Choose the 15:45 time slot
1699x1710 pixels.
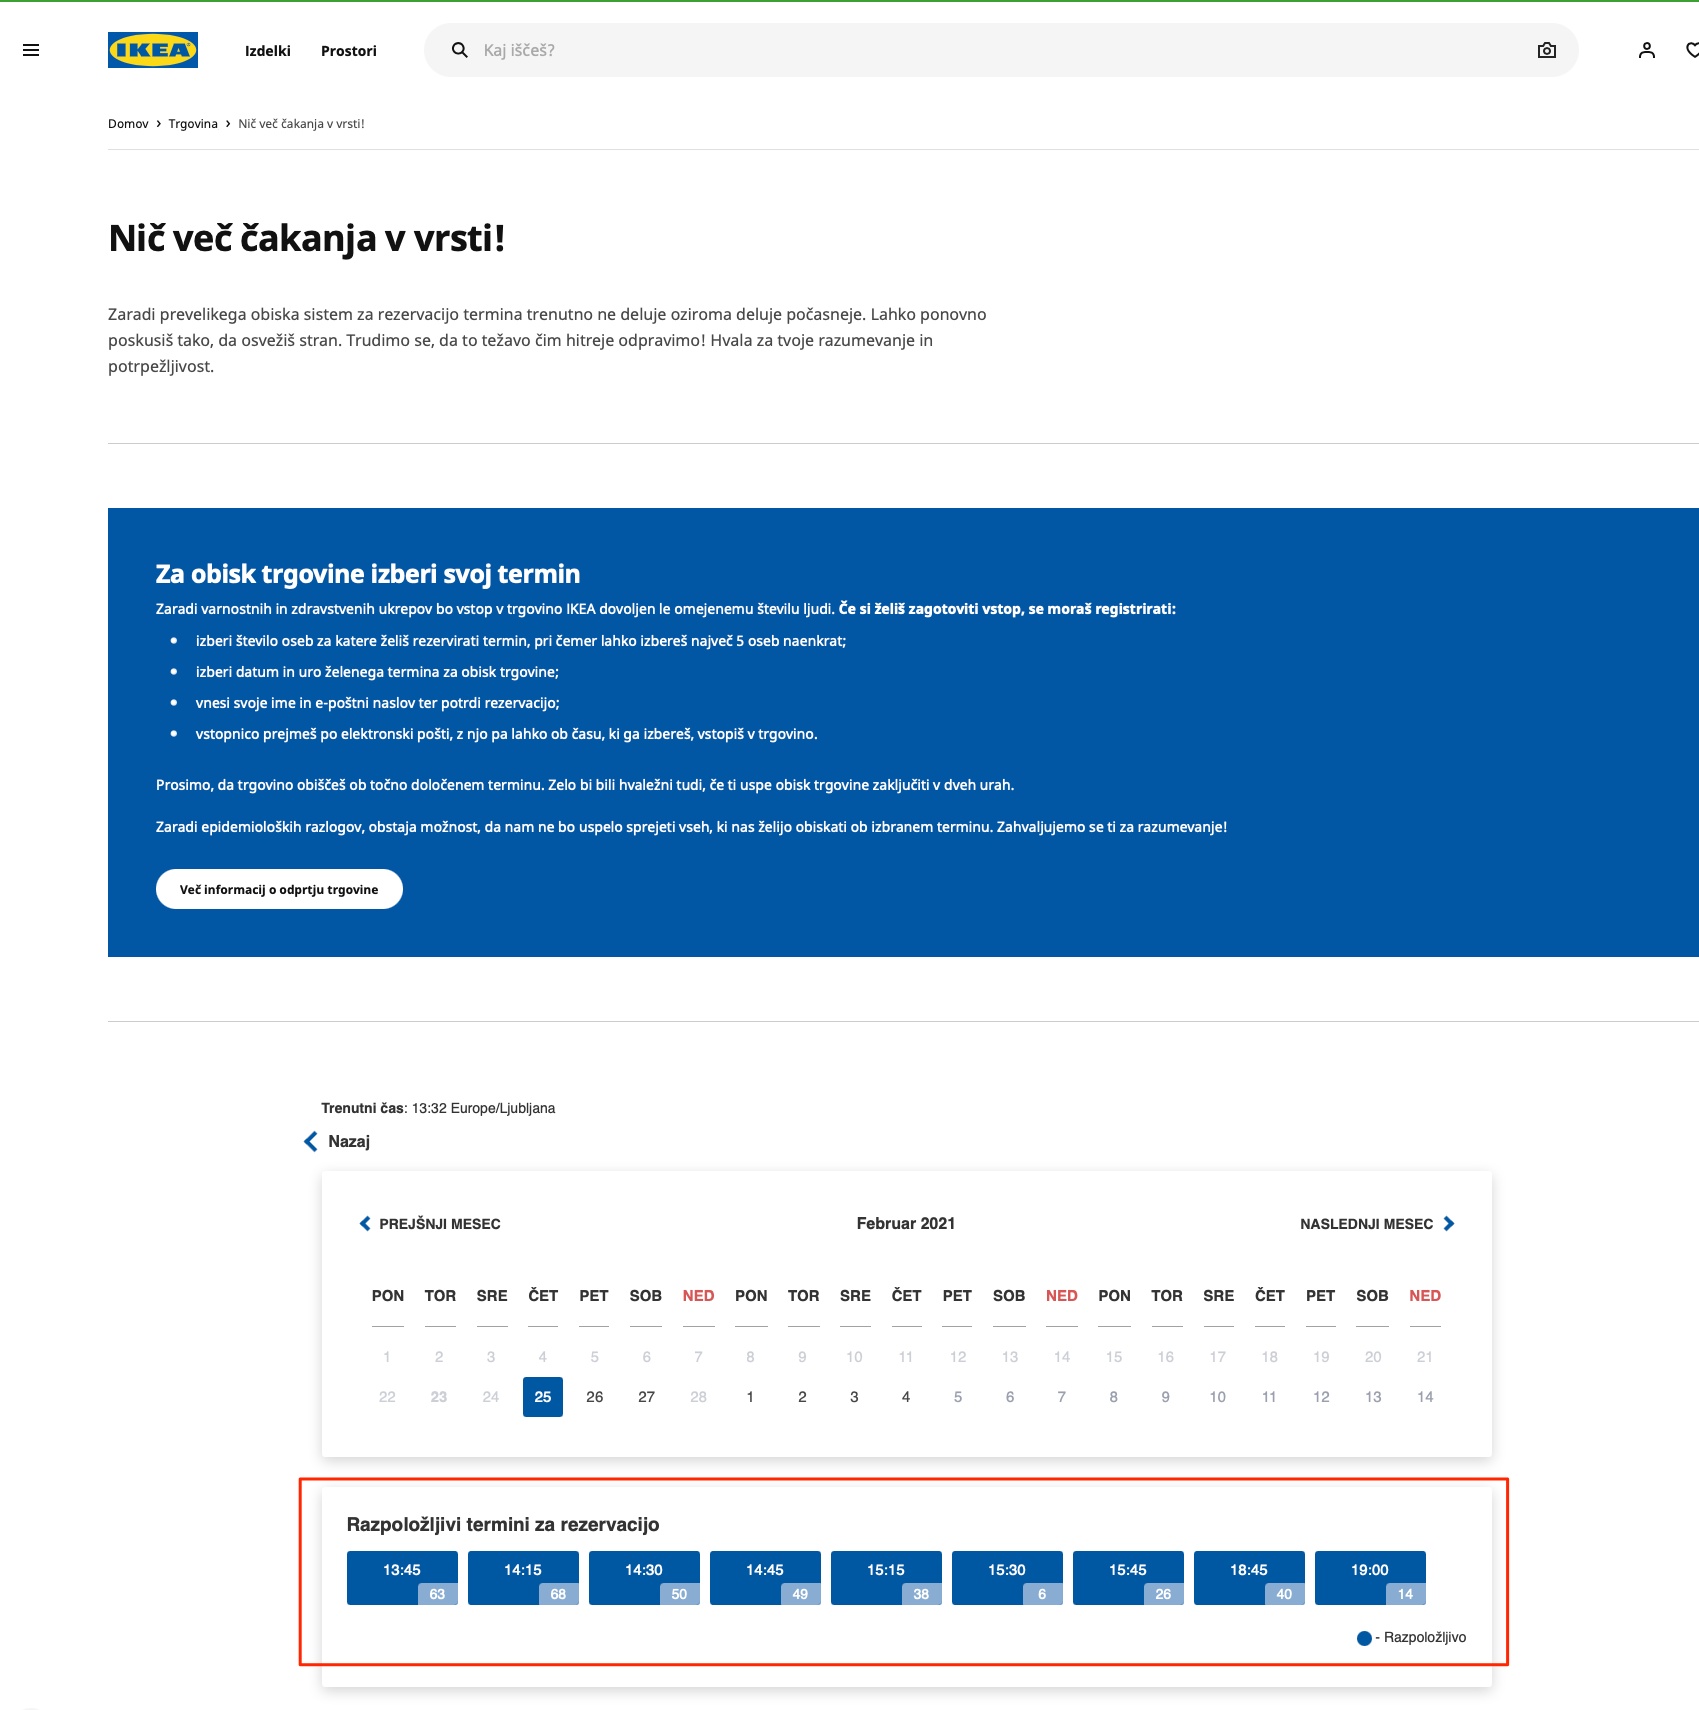(1128, 1578)
